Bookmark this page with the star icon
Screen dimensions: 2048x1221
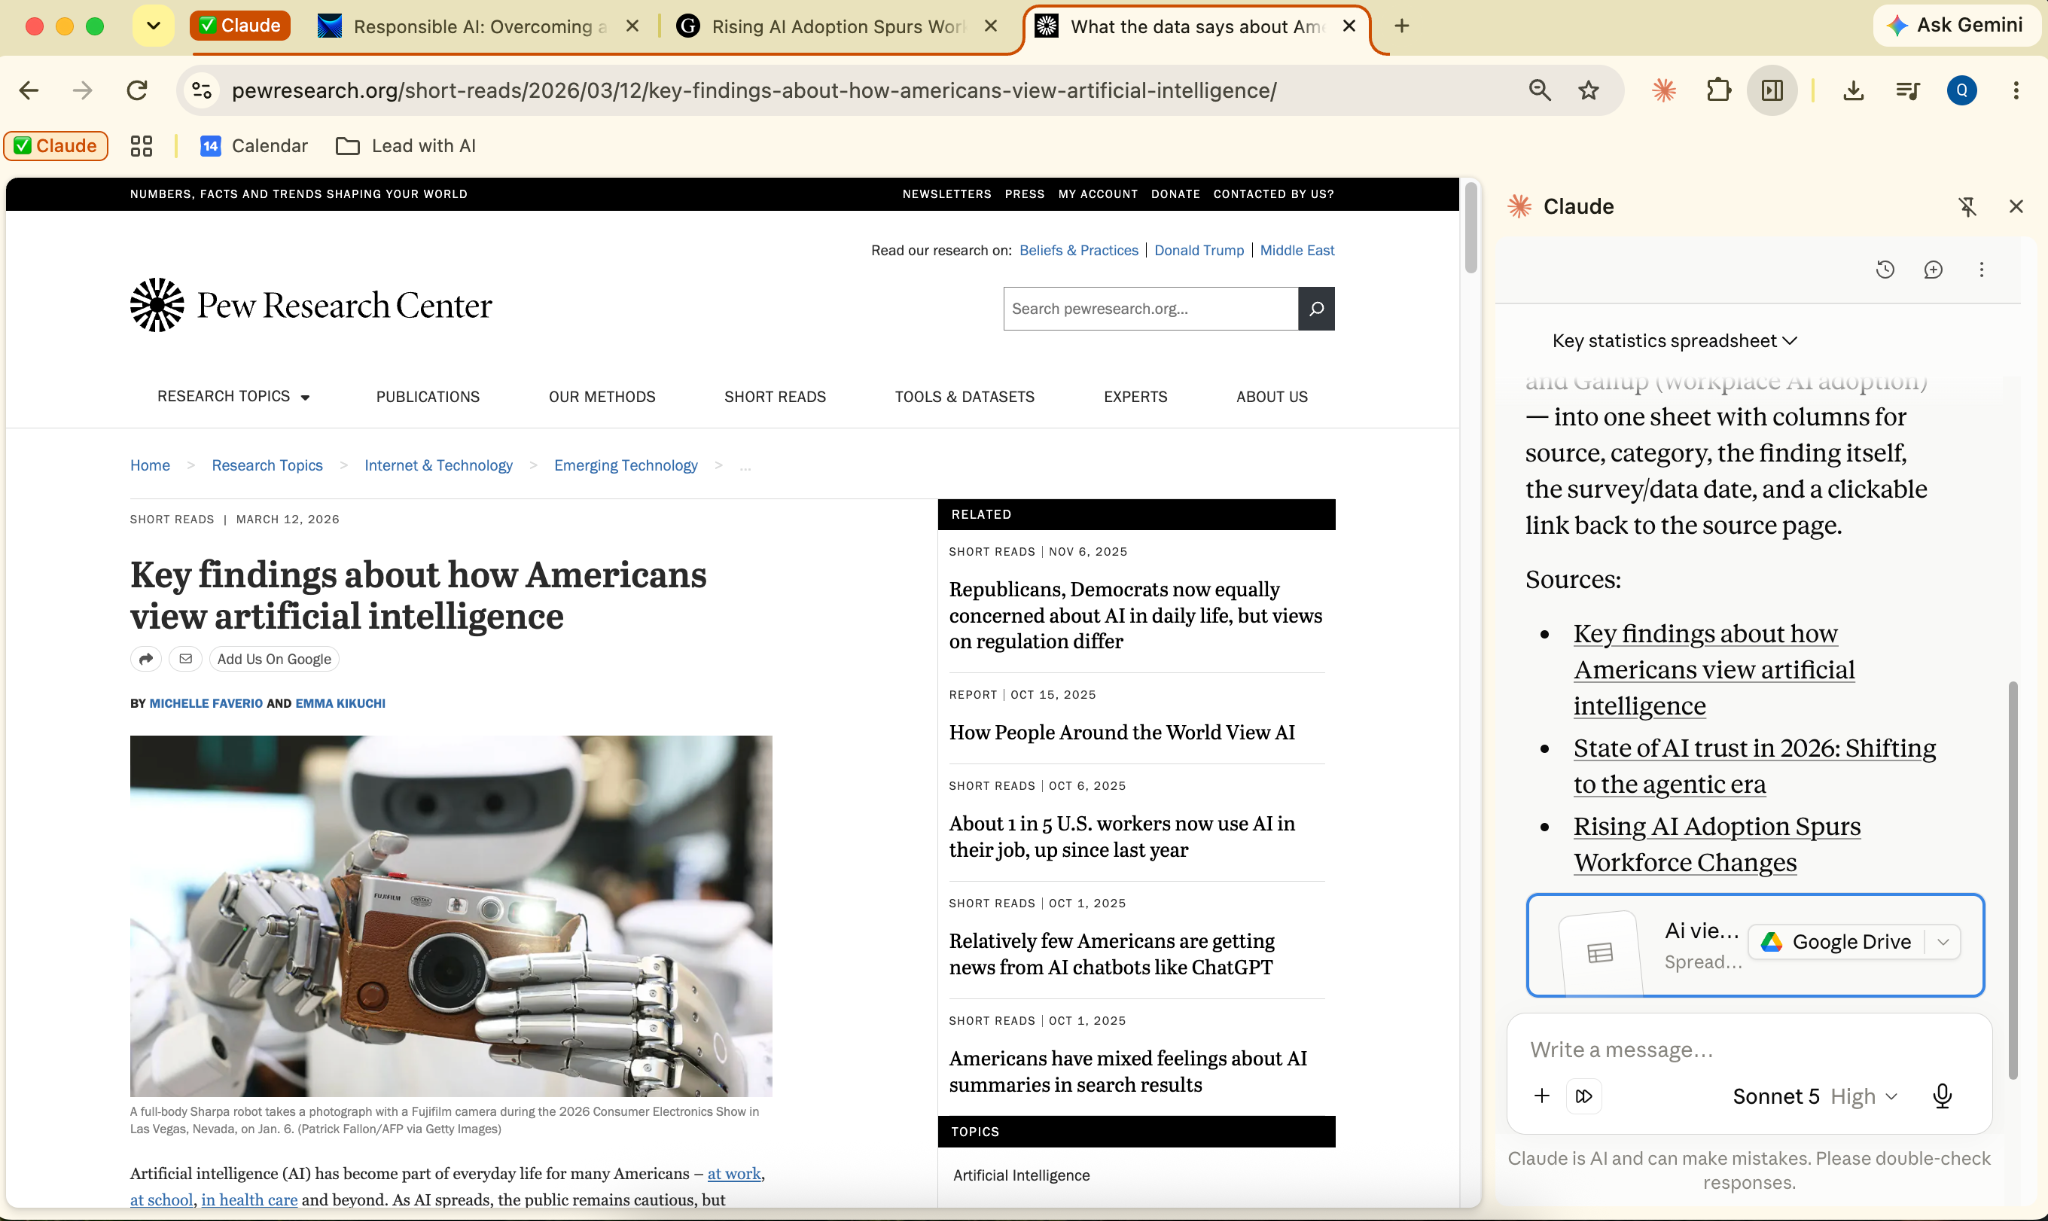pyautogui.click(x=1589, y=91)
